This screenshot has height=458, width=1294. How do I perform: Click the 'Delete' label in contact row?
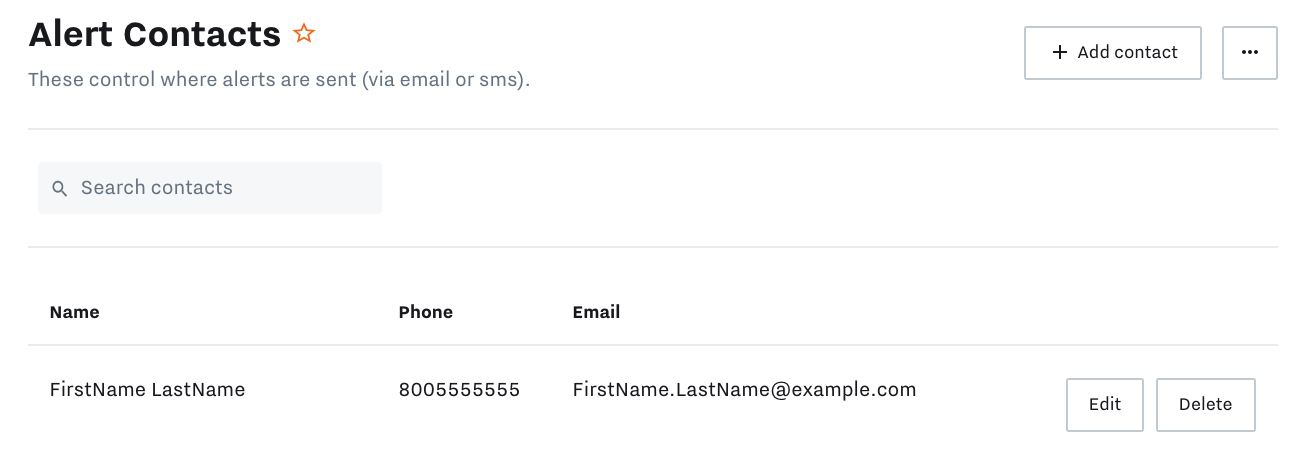pyautogui.click(x=1206, y=405)
